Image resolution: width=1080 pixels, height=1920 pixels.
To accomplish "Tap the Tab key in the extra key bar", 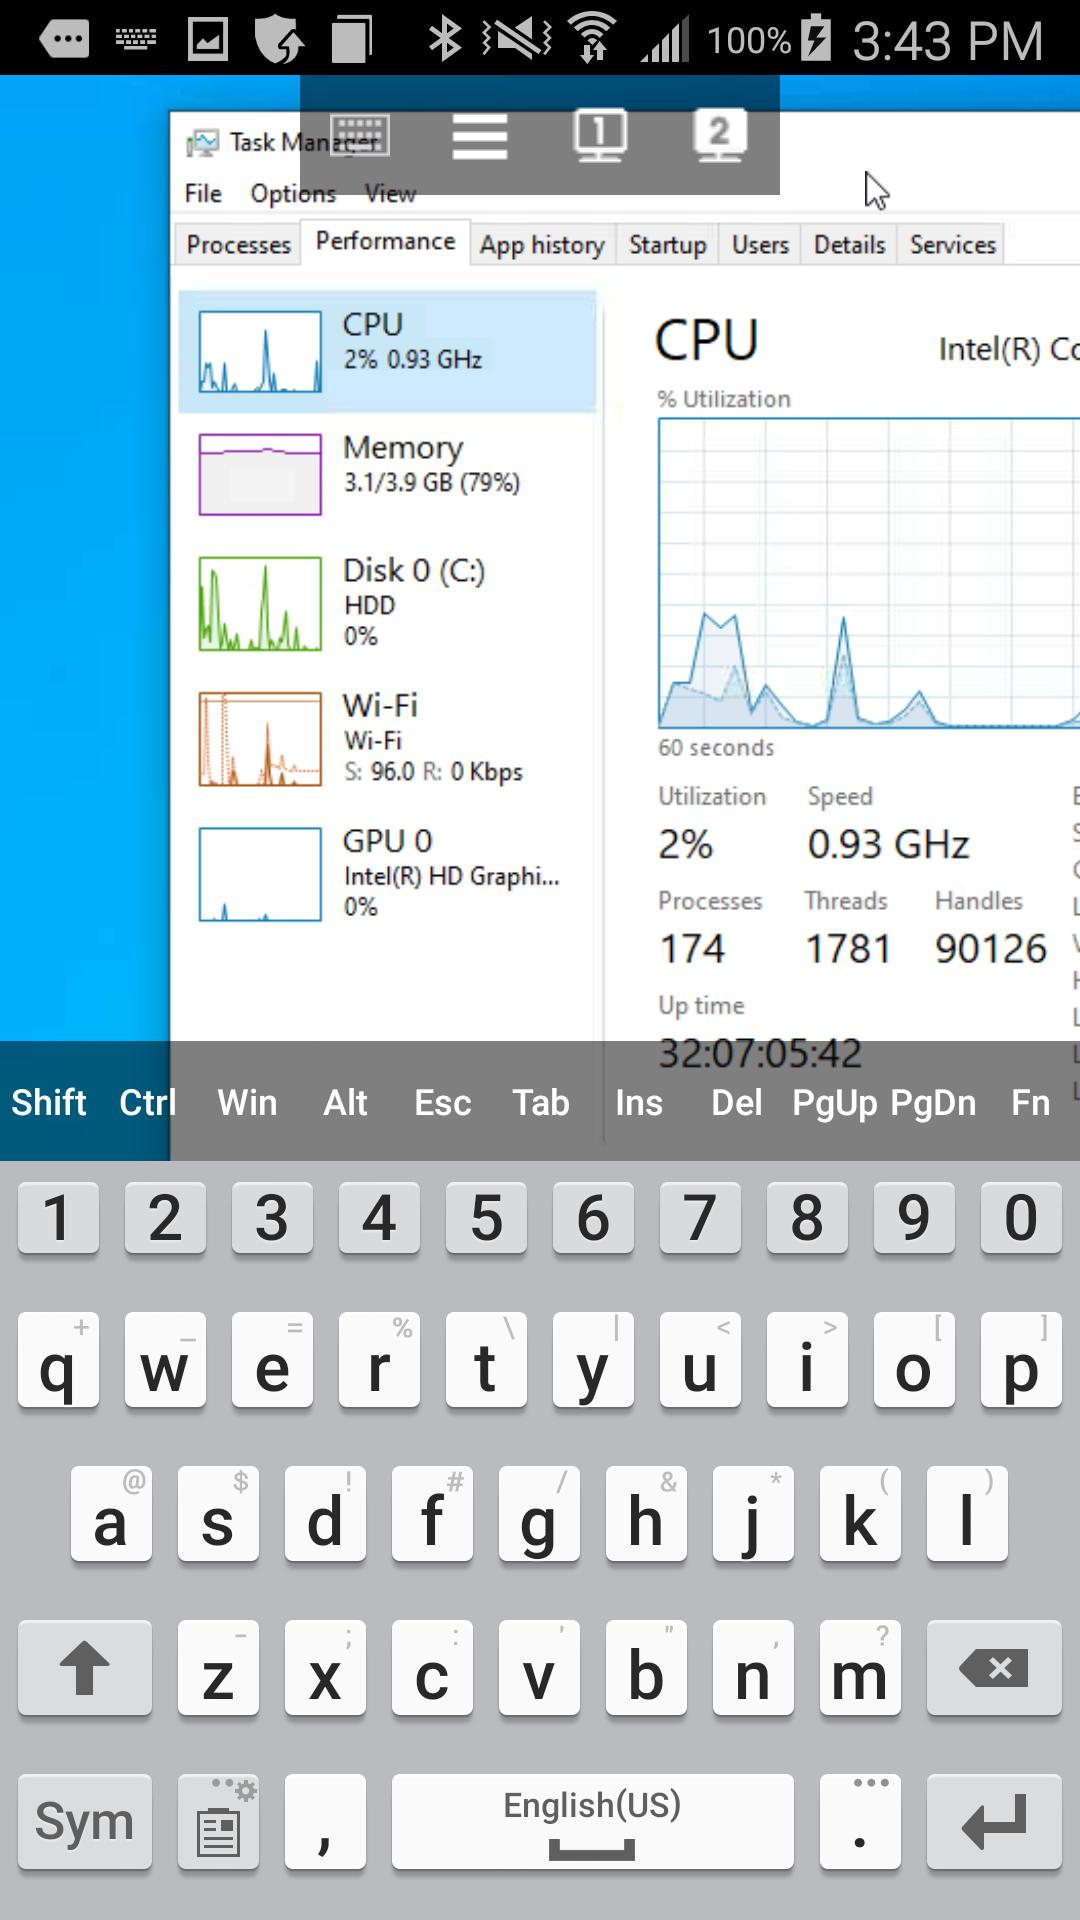I will coord(541,1103).
